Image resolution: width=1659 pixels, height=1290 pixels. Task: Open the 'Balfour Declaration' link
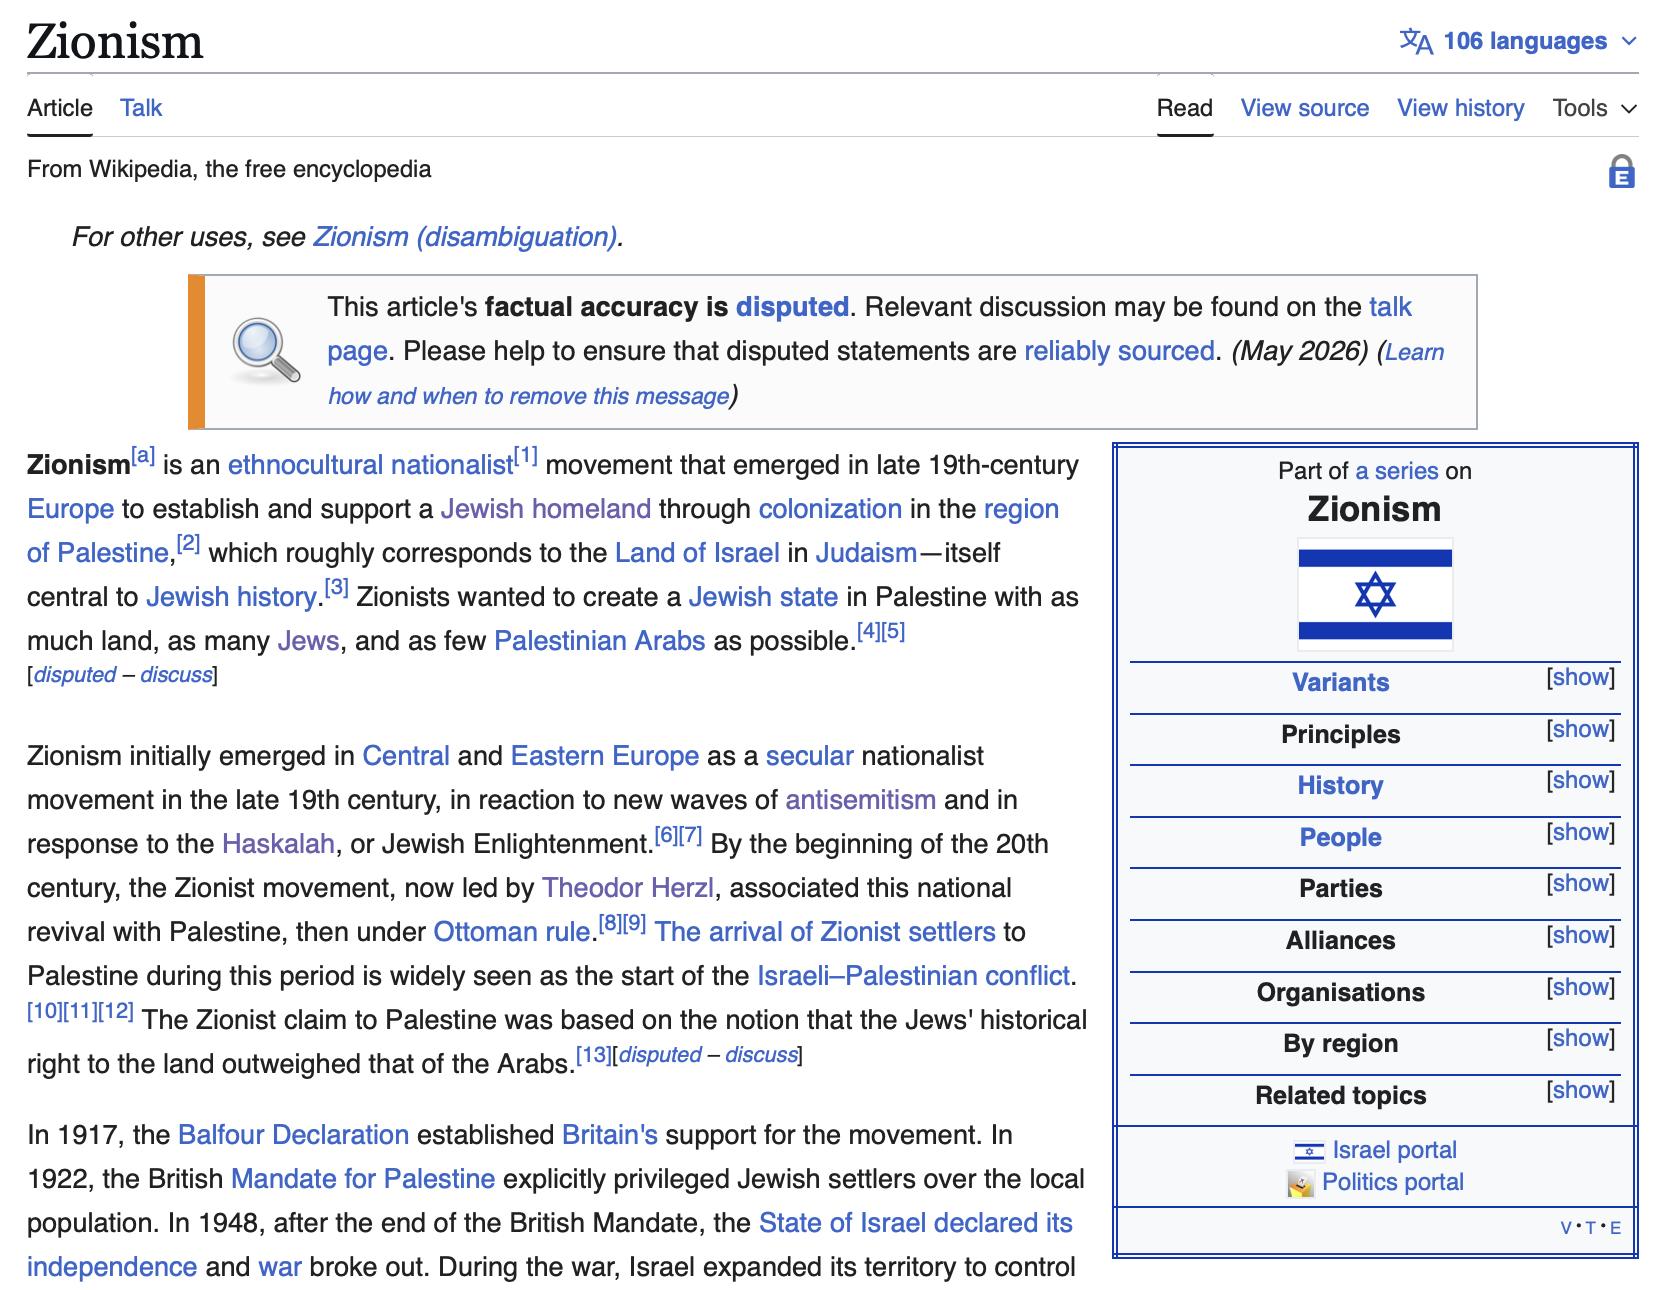coord(293,1135)
